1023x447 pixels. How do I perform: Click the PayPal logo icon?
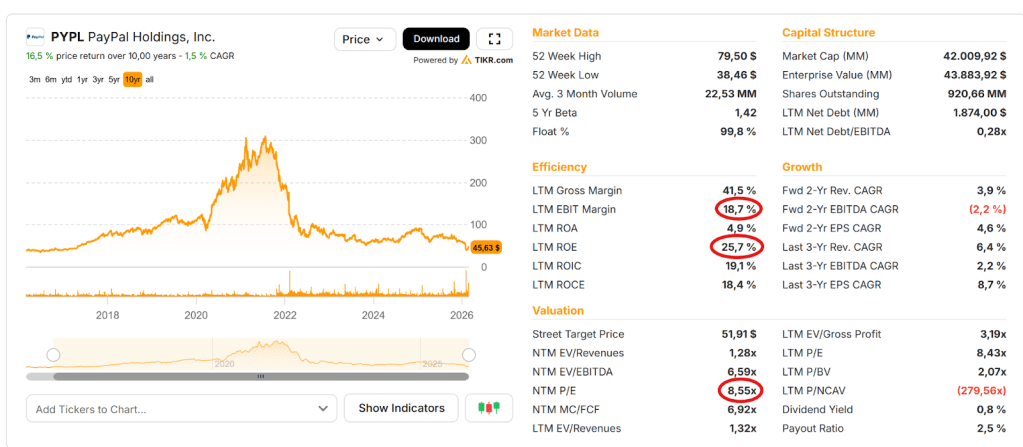[x=35, y=37]
